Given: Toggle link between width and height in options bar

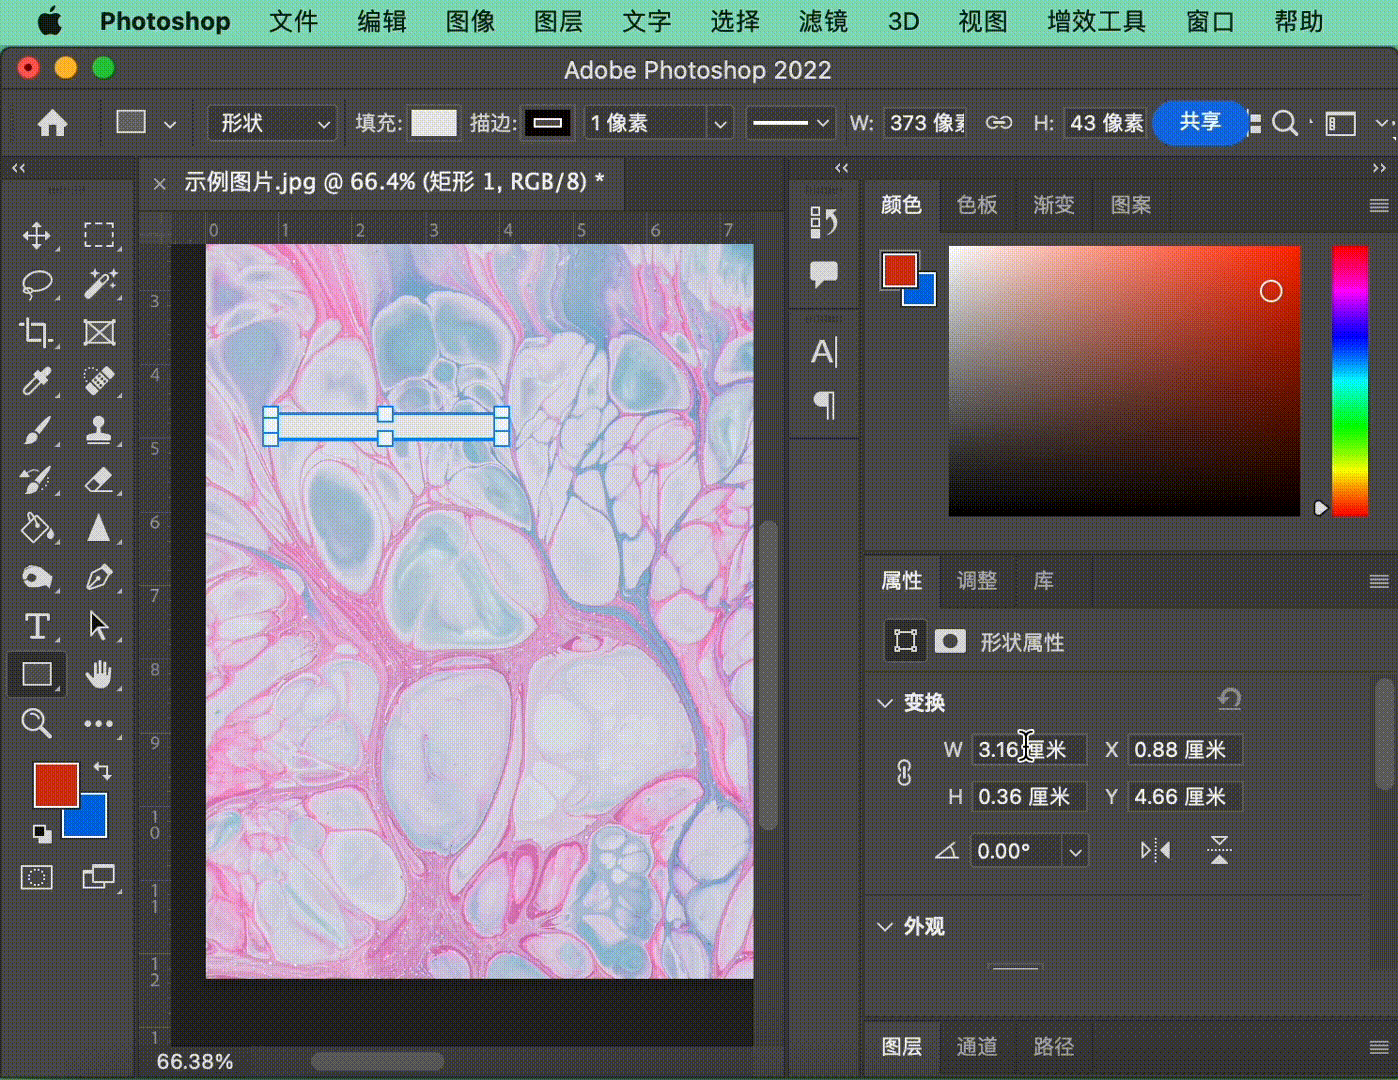Looking at the screenshot, I should point(998,123).
